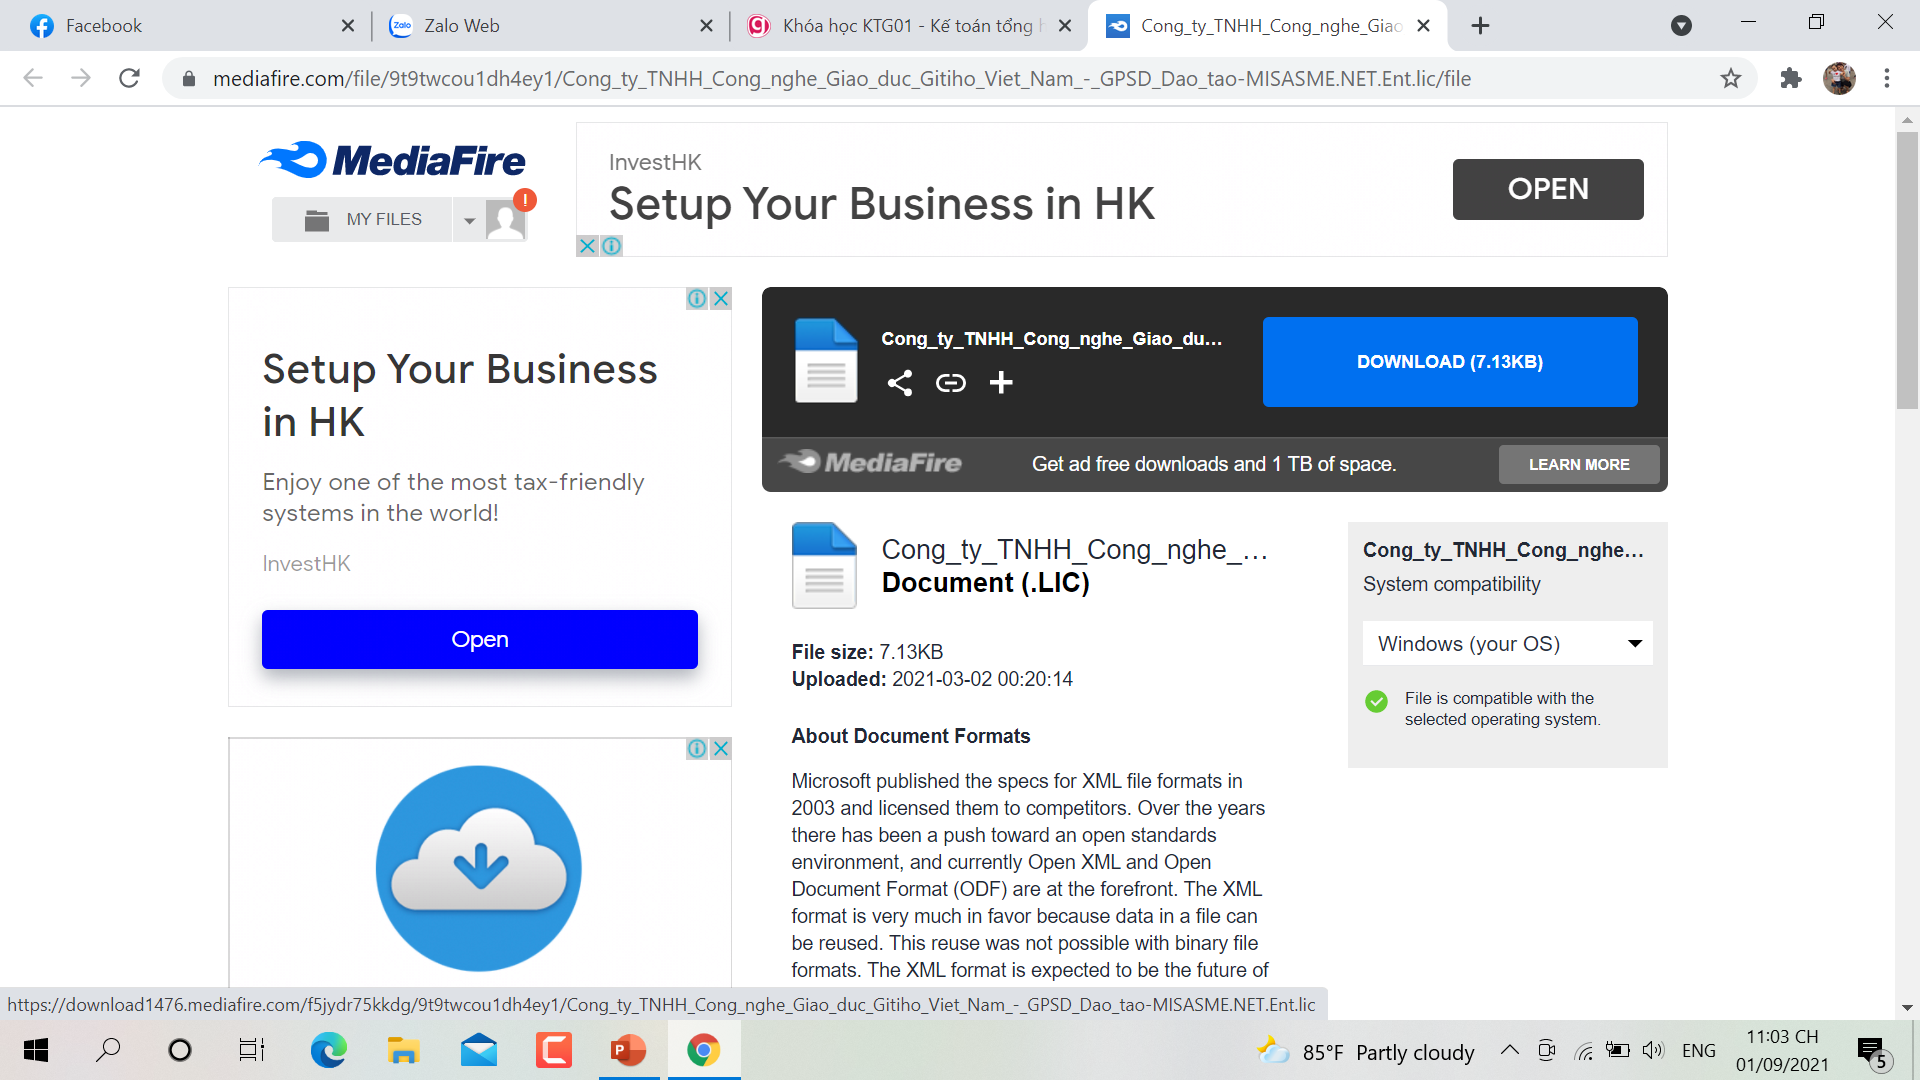1920x1080 pixels.
Task: Click blue Open button in side ad
Action: click(480, 639)
